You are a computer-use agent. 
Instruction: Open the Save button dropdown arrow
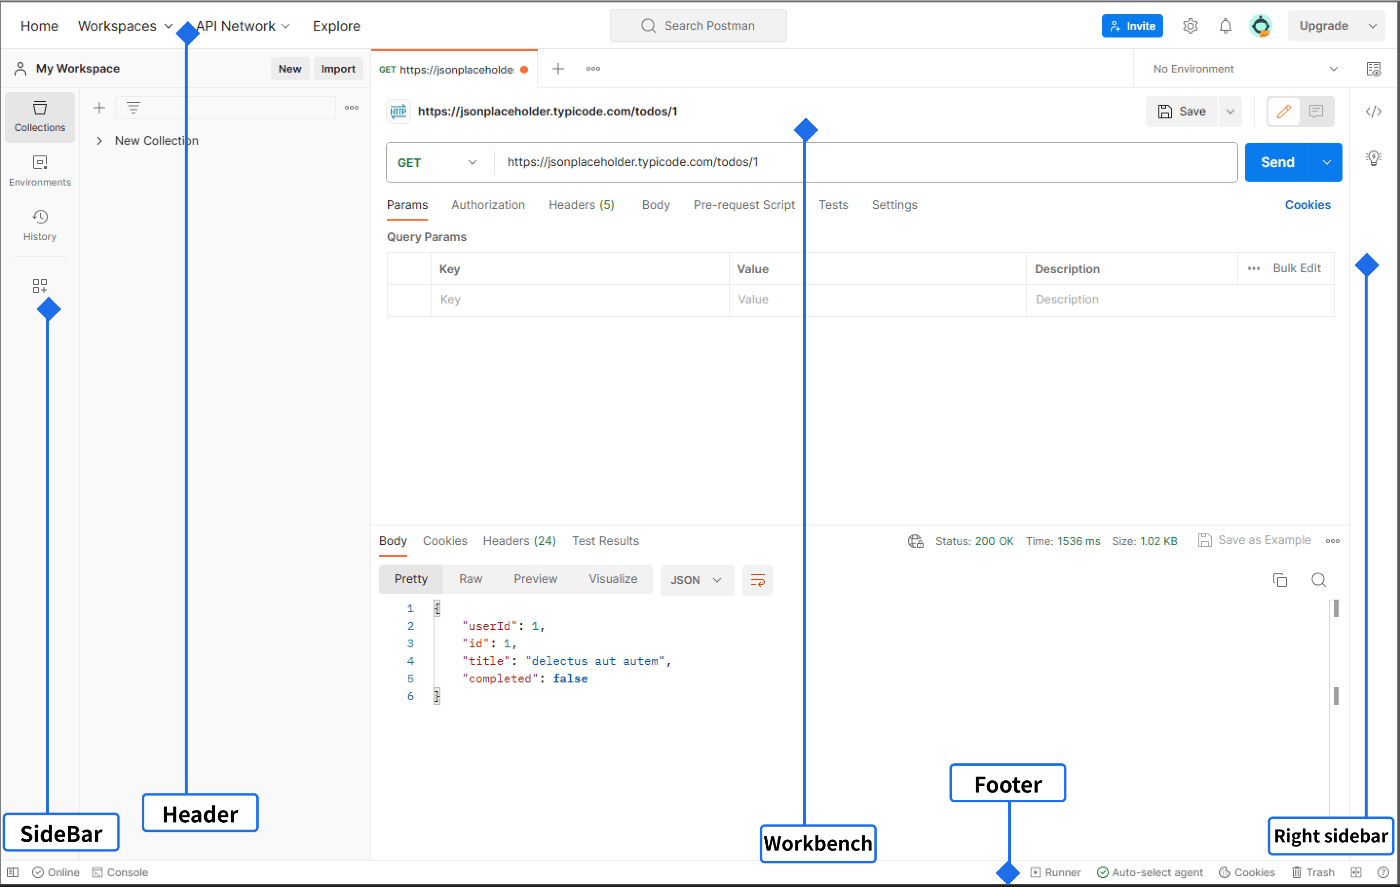[1229, 112]
